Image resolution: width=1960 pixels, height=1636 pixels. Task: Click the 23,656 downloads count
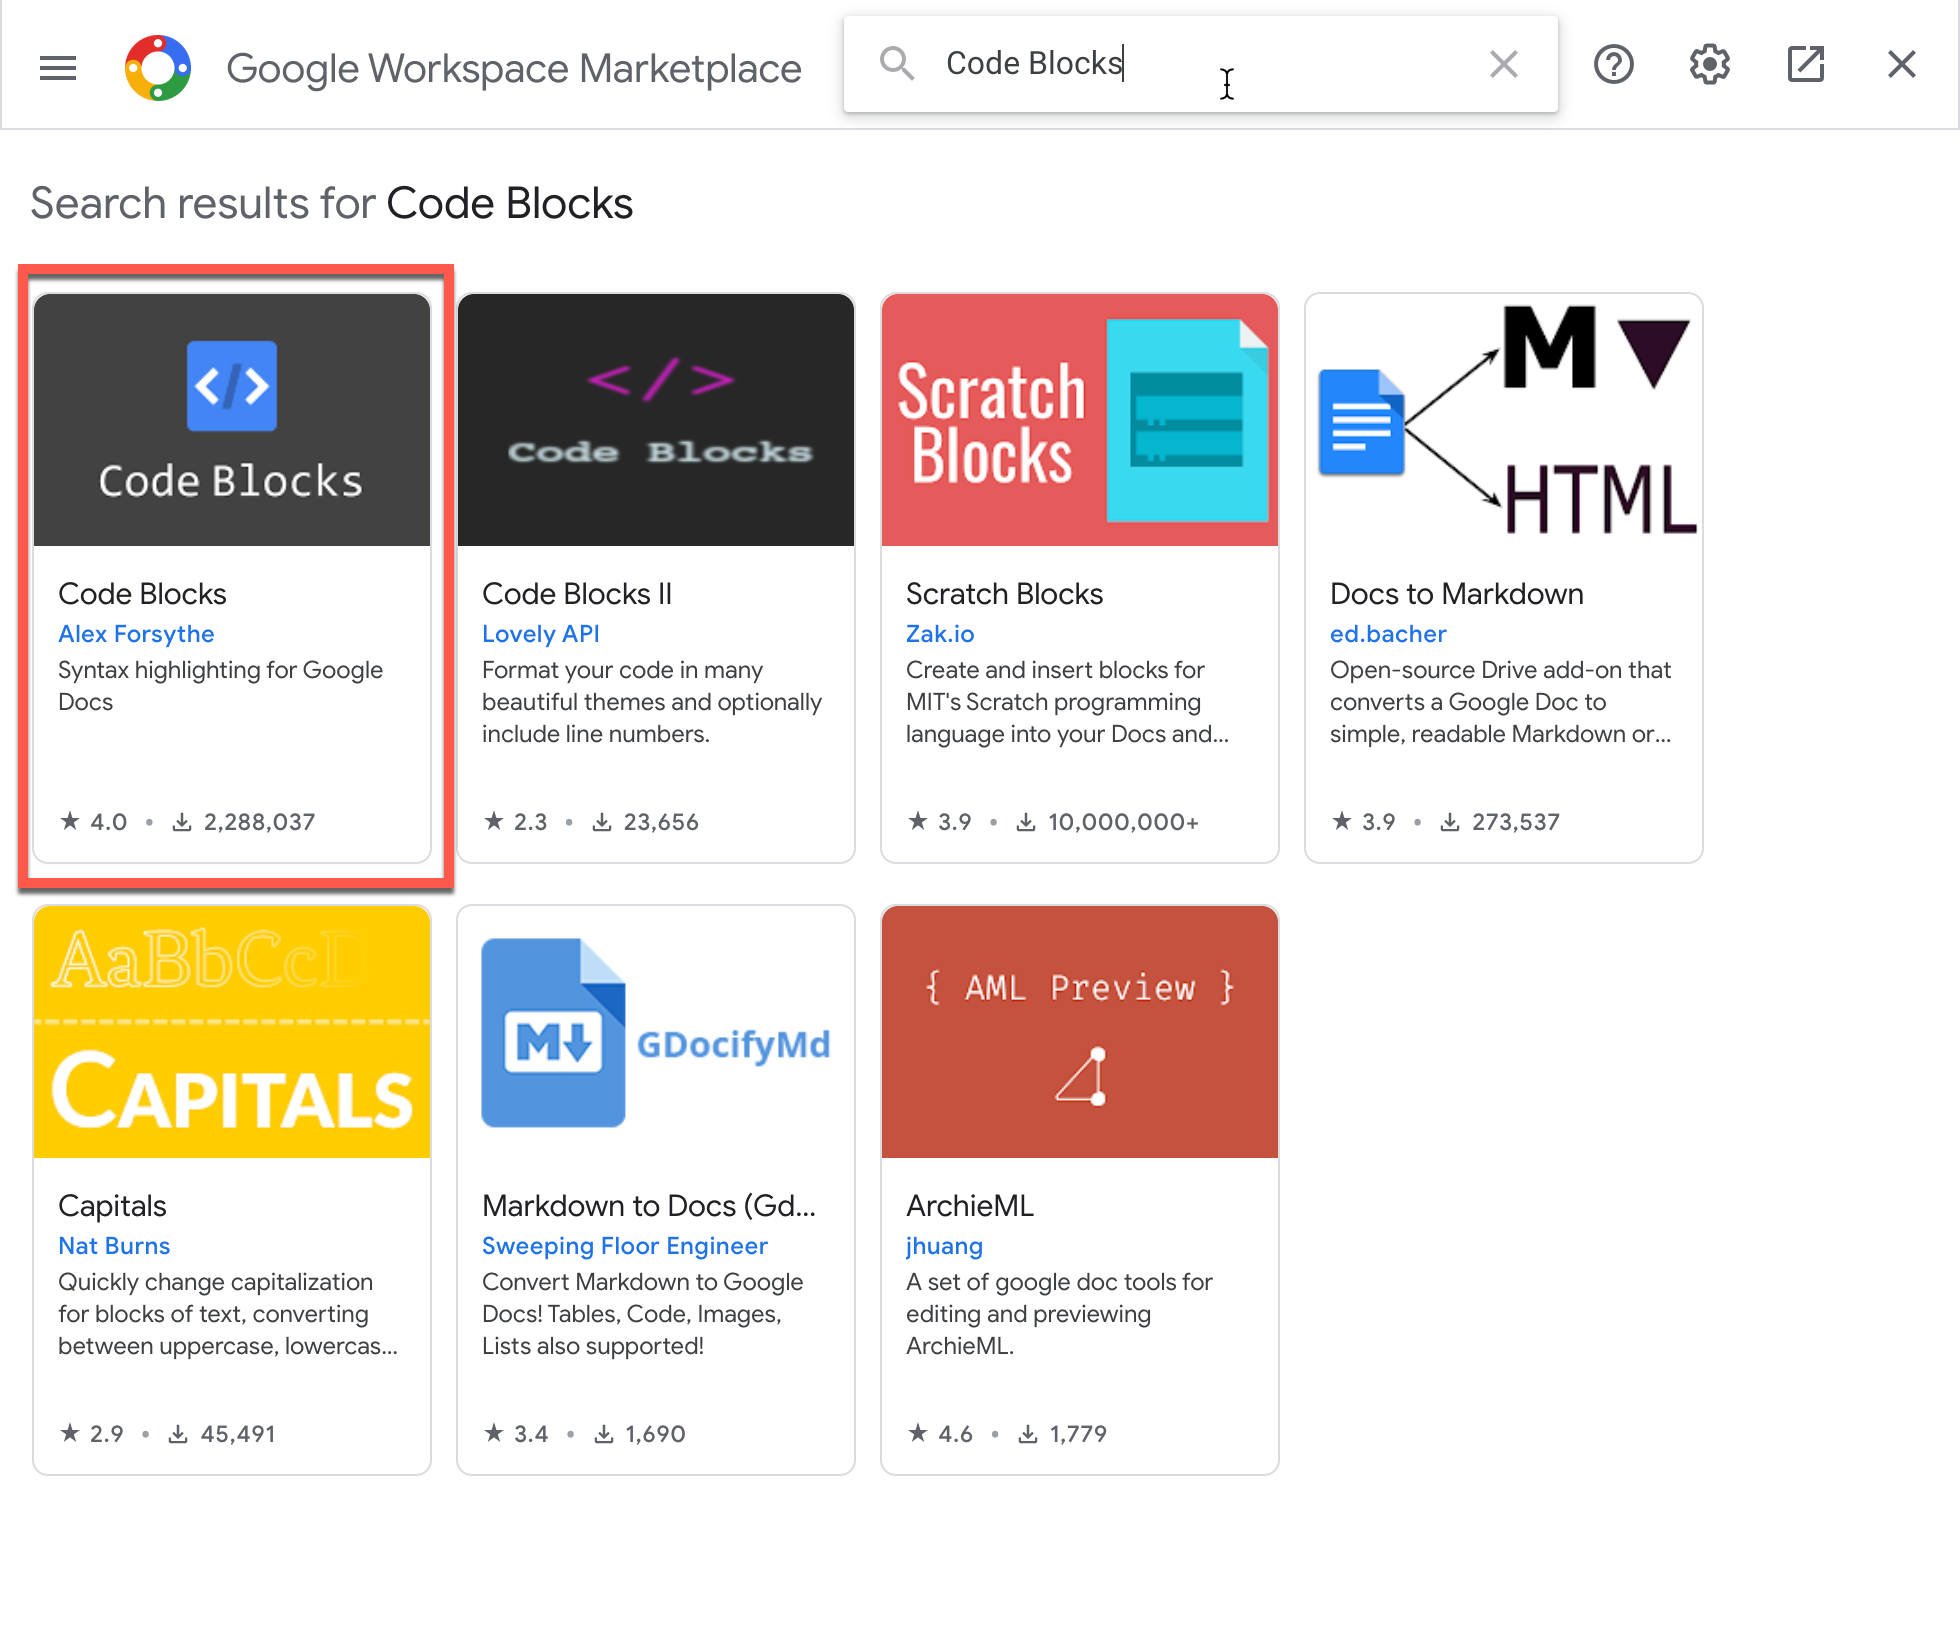point(645,822)
